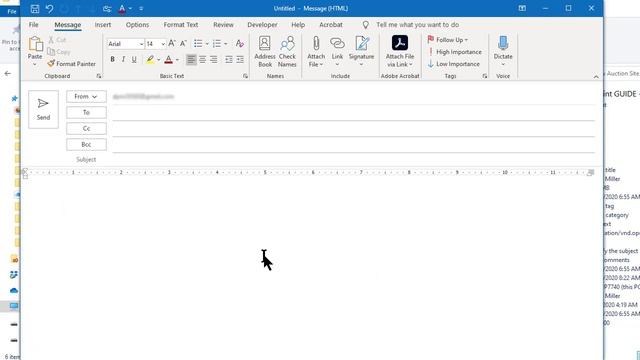Open the Help tab

(x=298, y=25)
